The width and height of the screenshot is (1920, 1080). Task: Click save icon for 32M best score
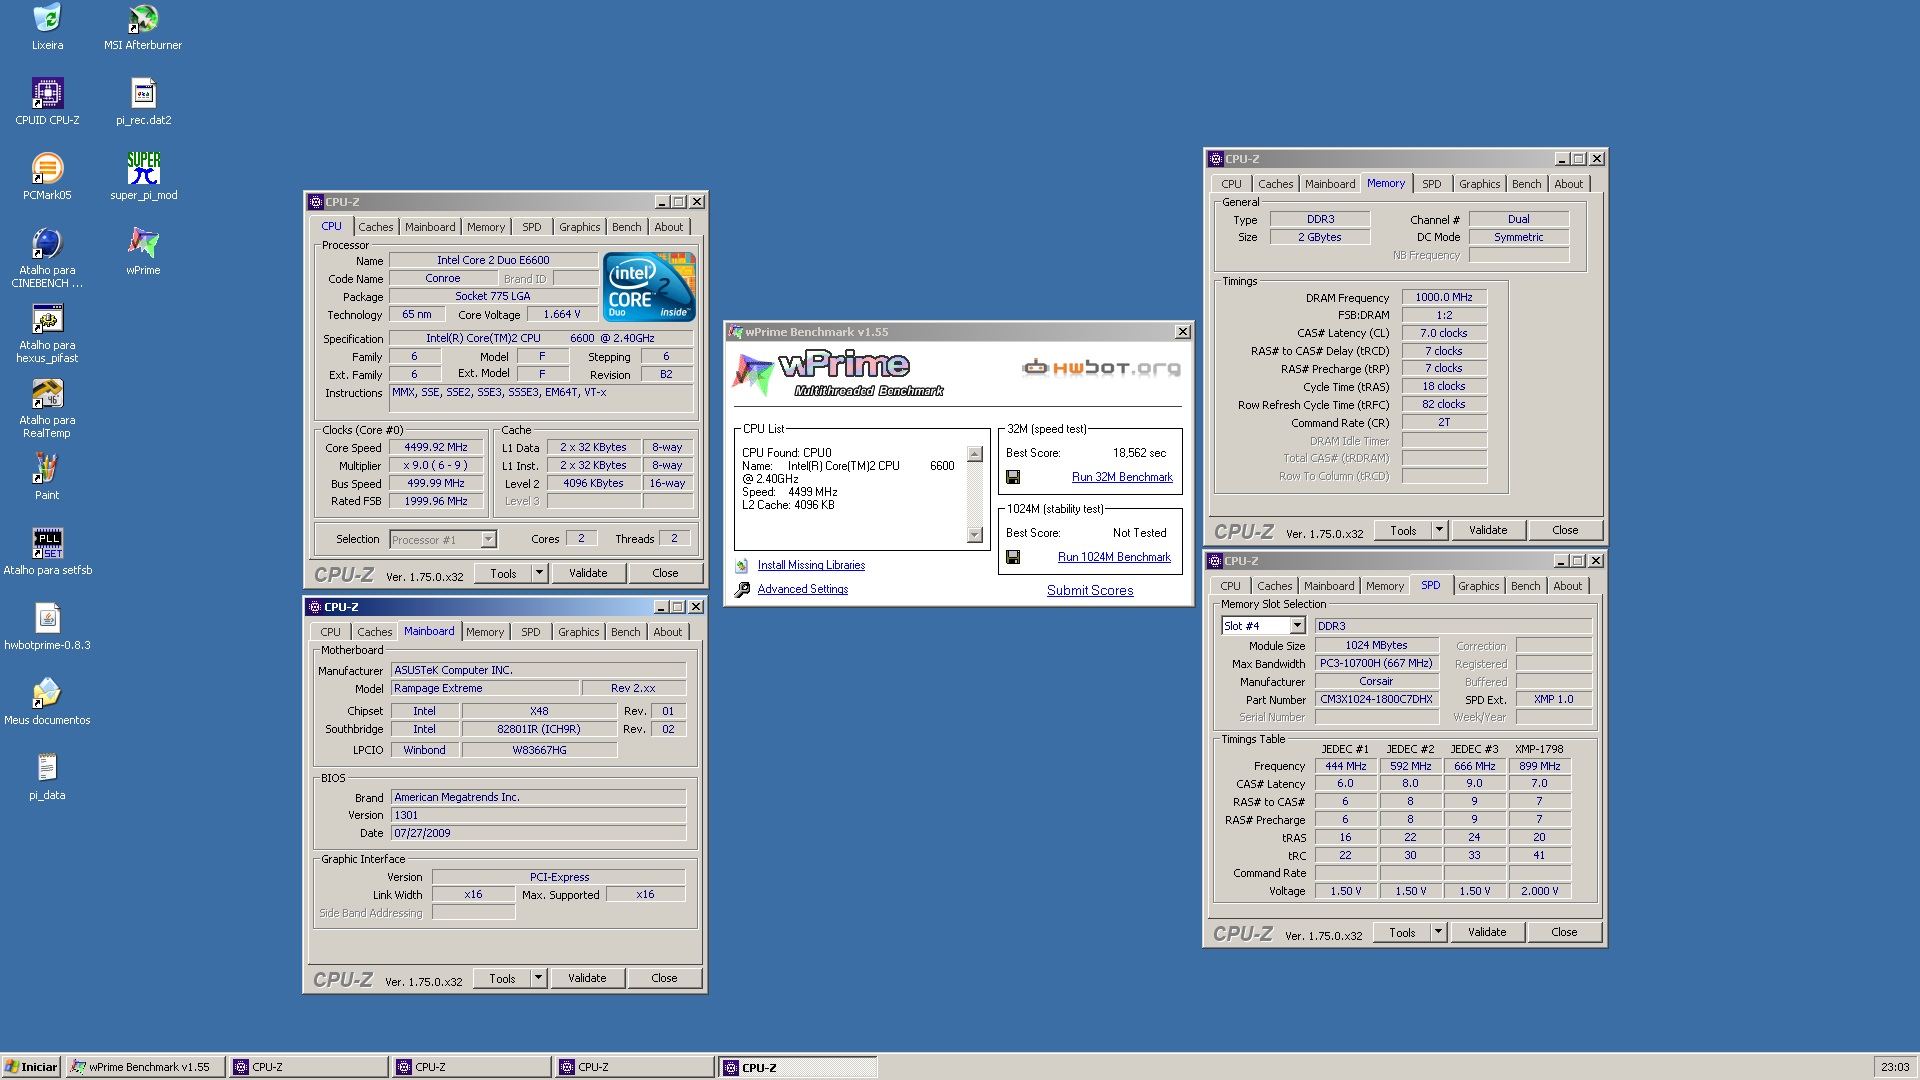coord(1013,477)
